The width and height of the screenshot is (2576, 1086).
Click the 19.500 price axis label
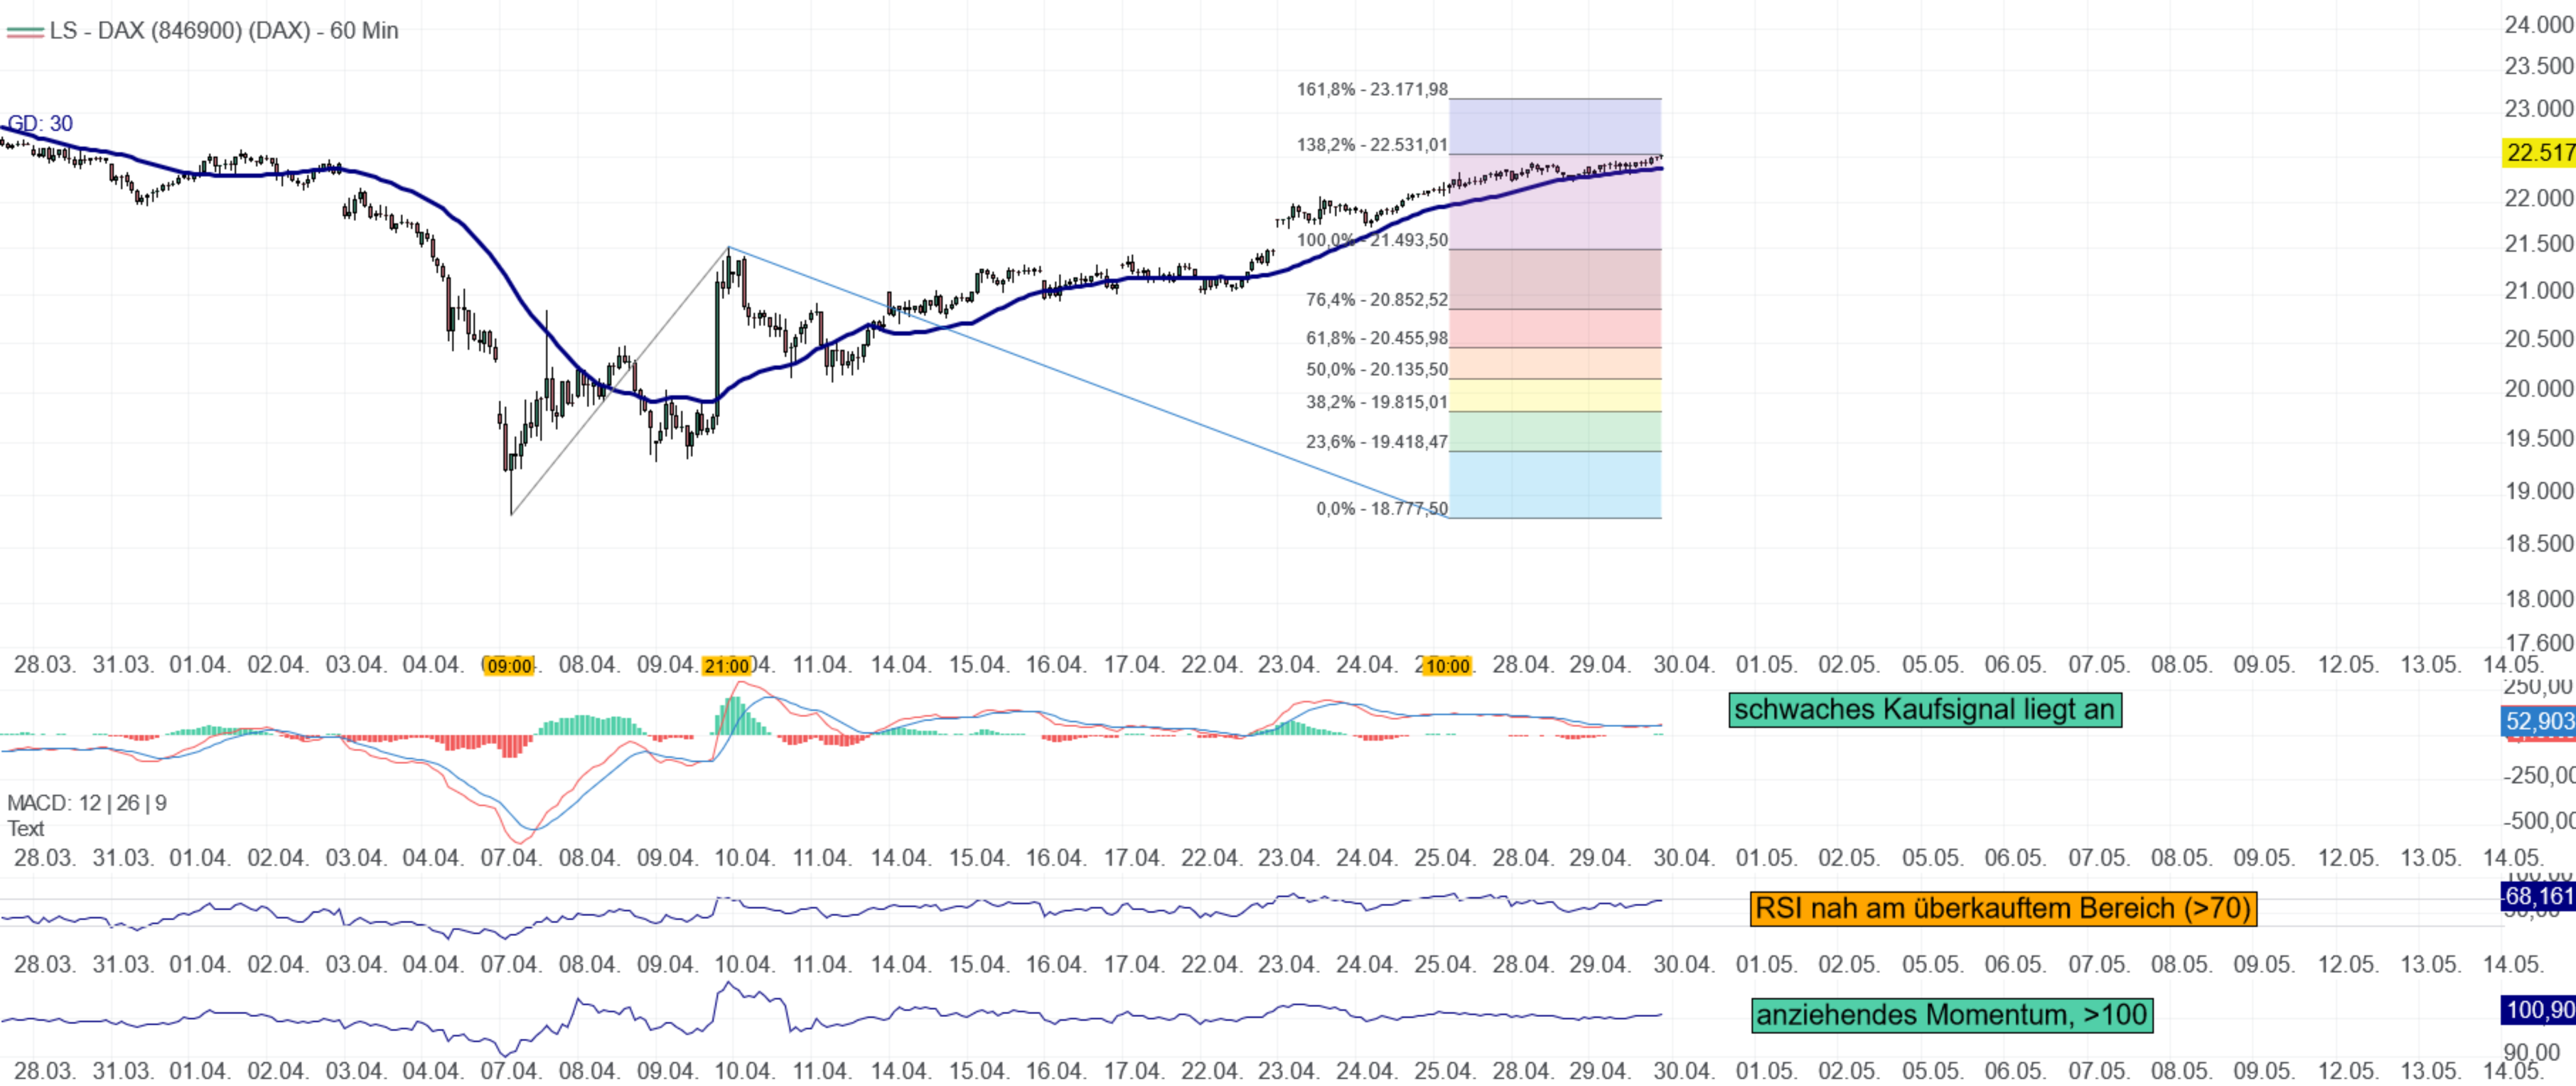pyautogui.click(x=2539, y=439)
